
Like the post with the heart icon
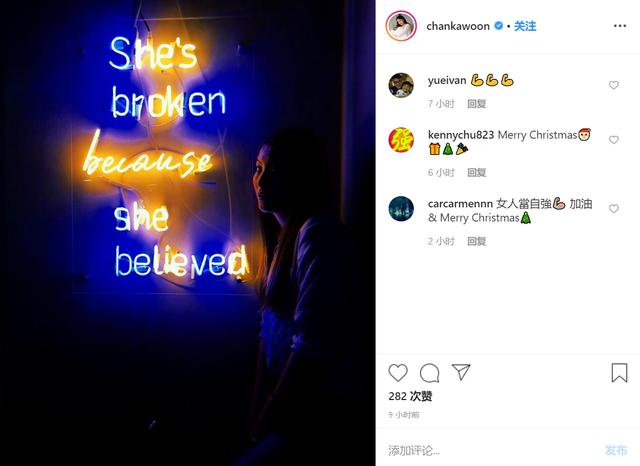click(x=398, y=373)
